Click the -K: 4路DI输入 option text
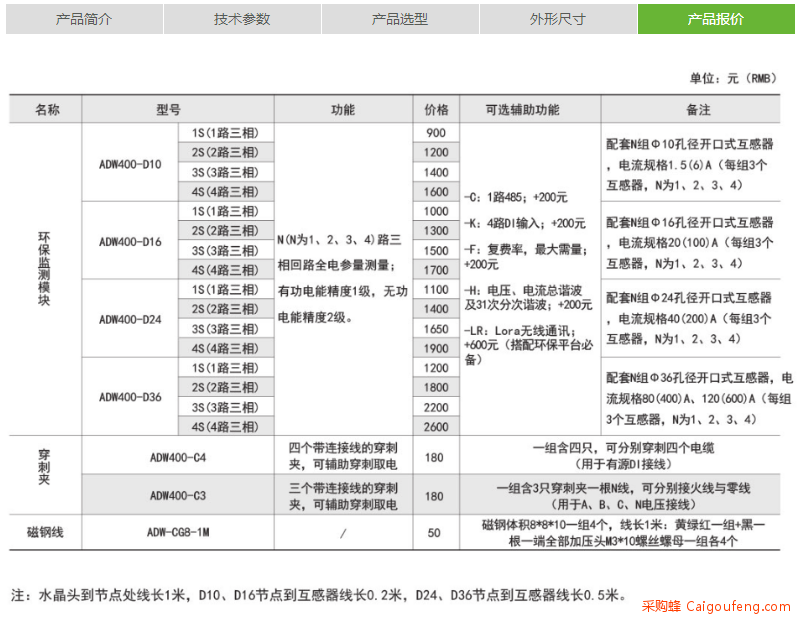 tap(524, 223)
